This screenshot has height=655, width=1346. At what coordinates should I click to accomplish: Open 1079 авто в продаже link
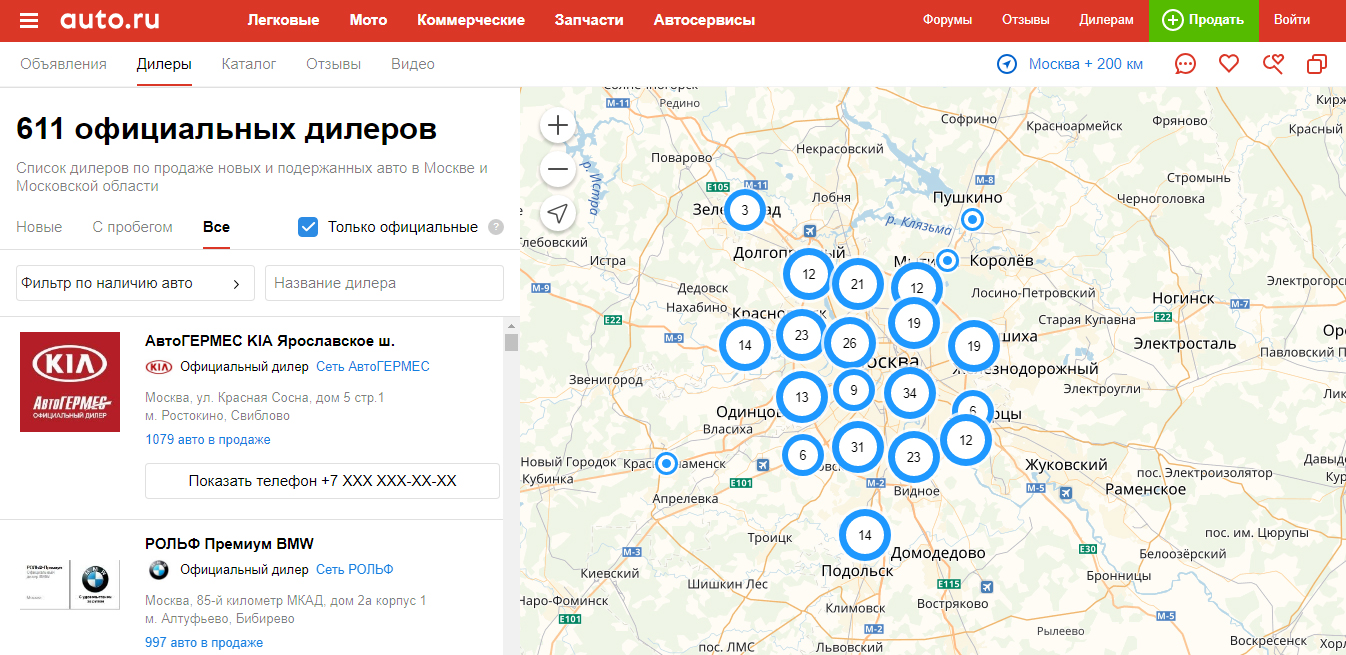[x=208, y=440]
